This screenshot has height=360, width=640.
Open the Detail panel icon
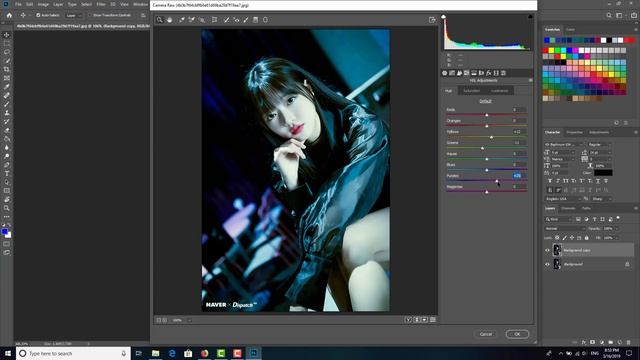coord(459,73)
